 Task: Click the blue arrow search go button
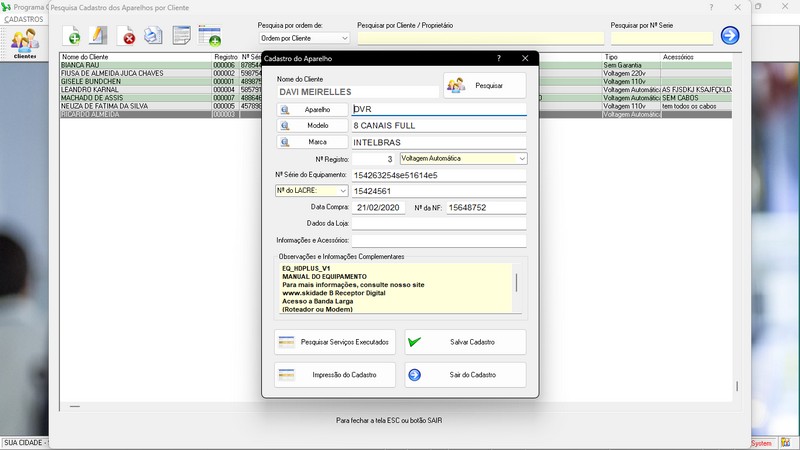click(730, 36)
